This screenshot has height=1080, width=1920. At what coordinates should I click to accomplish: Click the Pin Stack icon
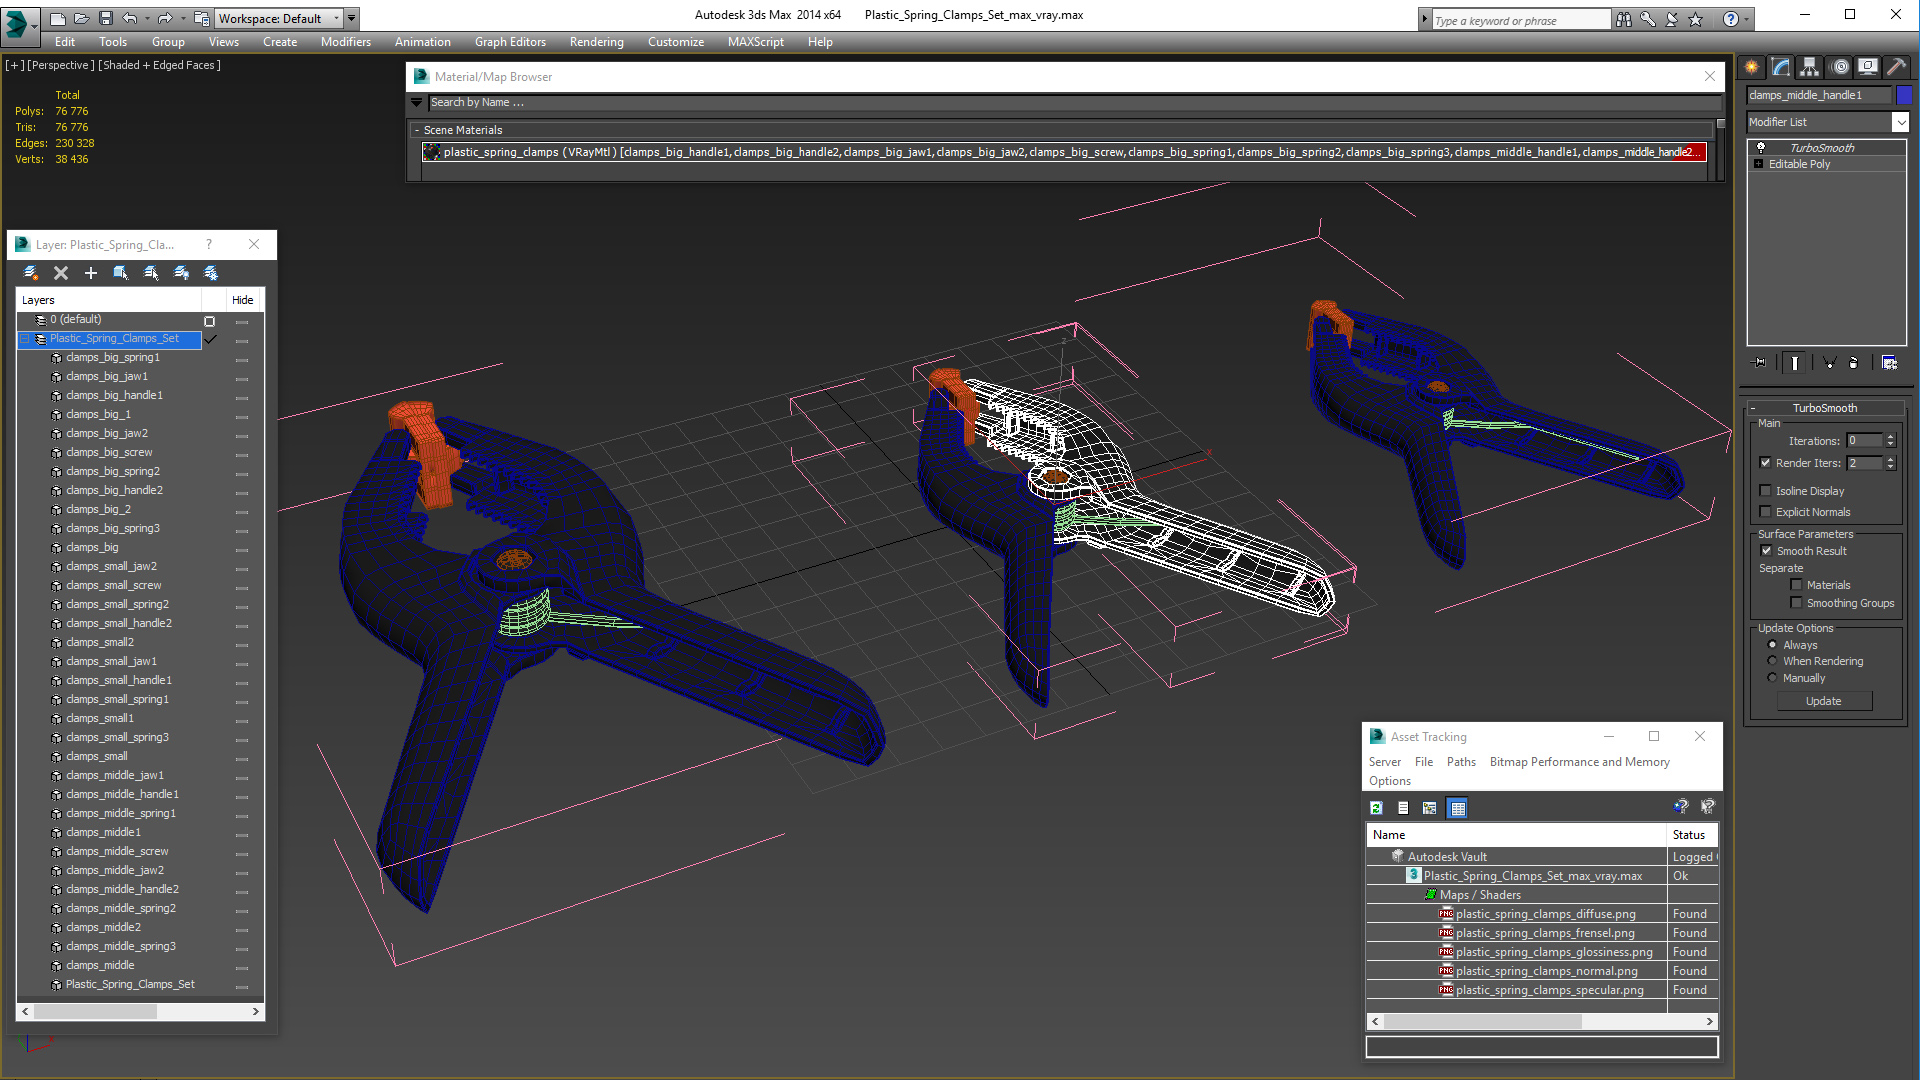click(1760, 363)
